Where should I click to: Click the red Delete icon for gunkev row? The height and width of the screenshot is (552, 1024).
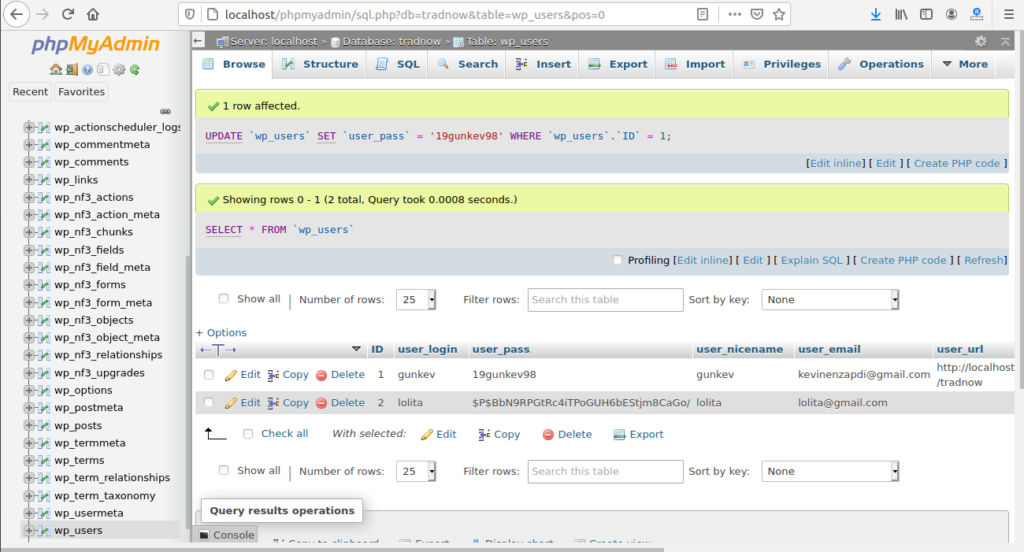coord(321,375)
